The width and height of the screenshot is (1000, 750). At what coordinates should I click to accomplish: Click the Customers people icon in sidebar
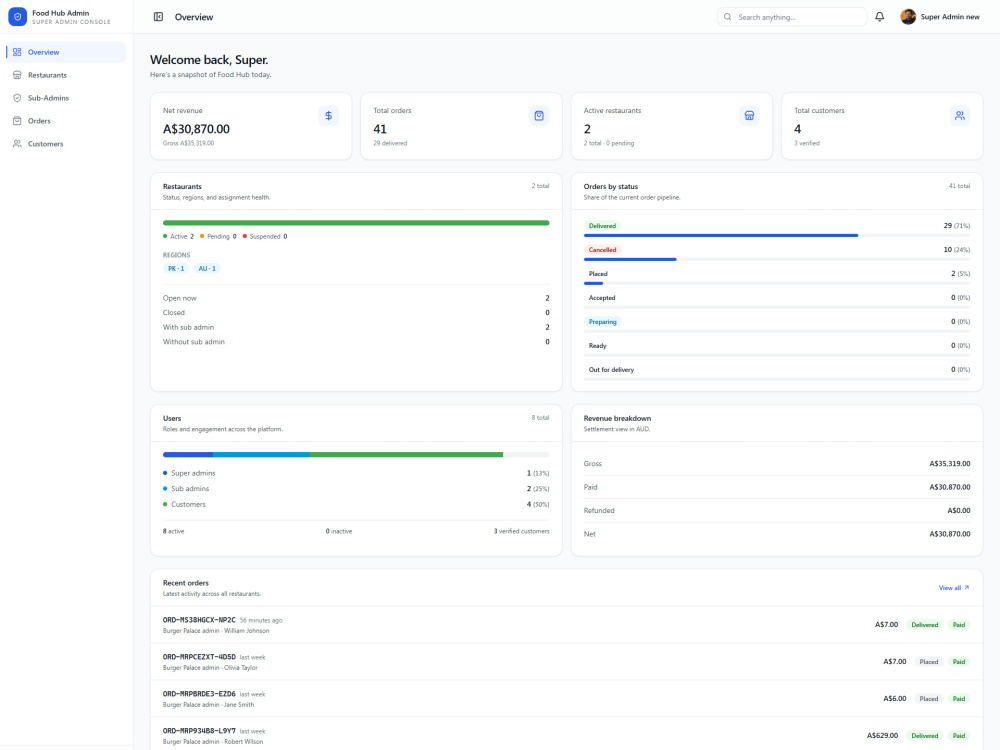tap(17, 144)
